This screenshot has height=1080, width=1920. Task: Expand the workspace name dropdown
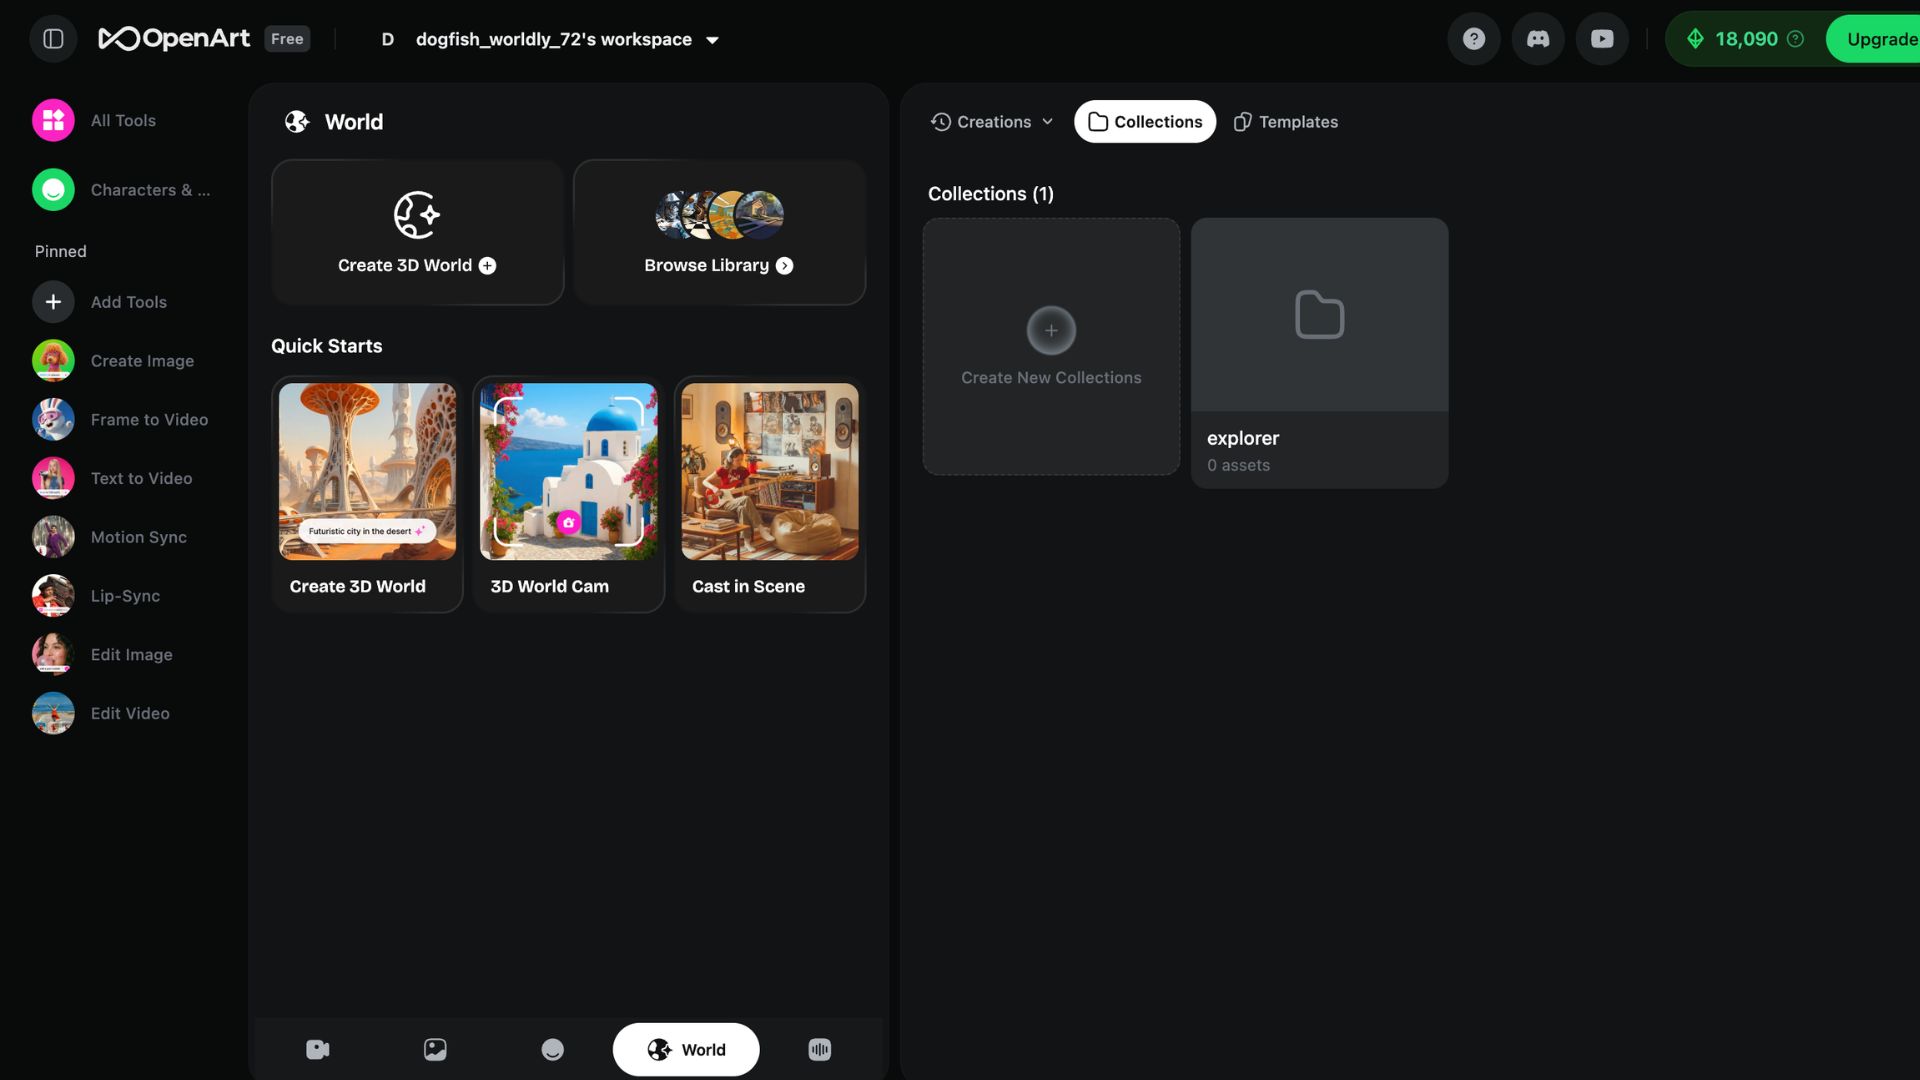(712, 40)
